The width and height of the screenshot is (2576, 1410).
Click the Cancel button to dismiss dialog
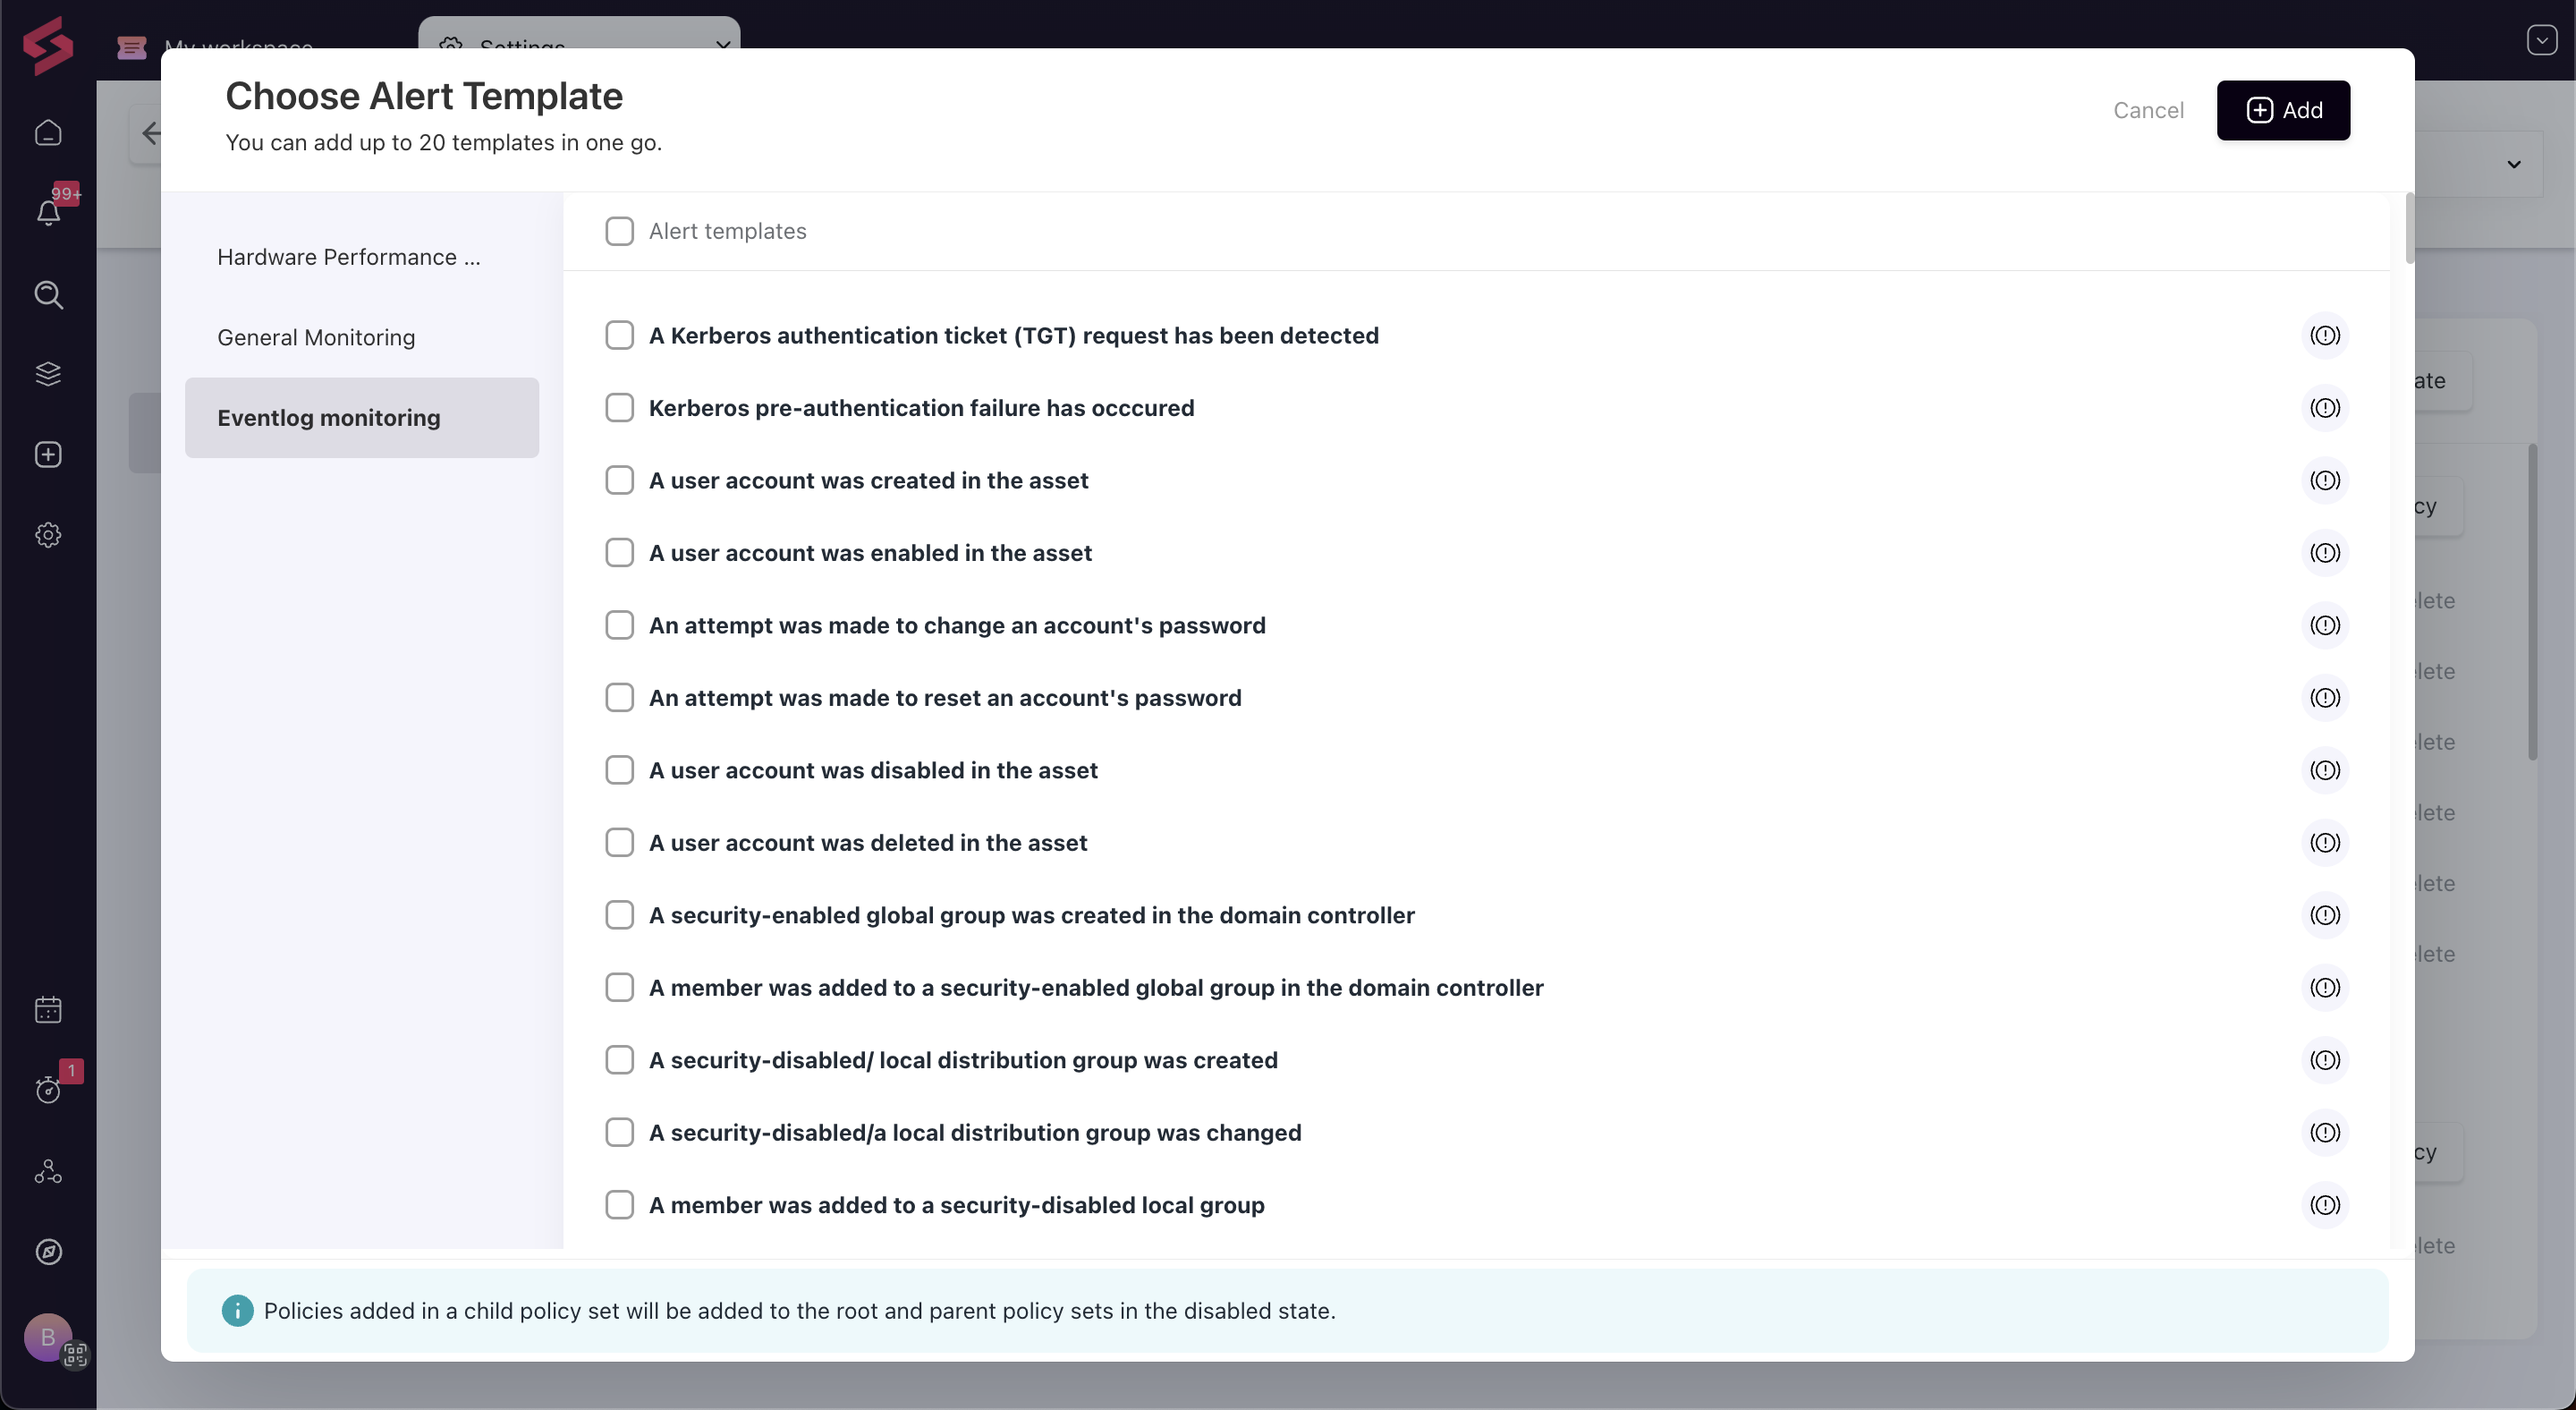[x=2149, y=109]
